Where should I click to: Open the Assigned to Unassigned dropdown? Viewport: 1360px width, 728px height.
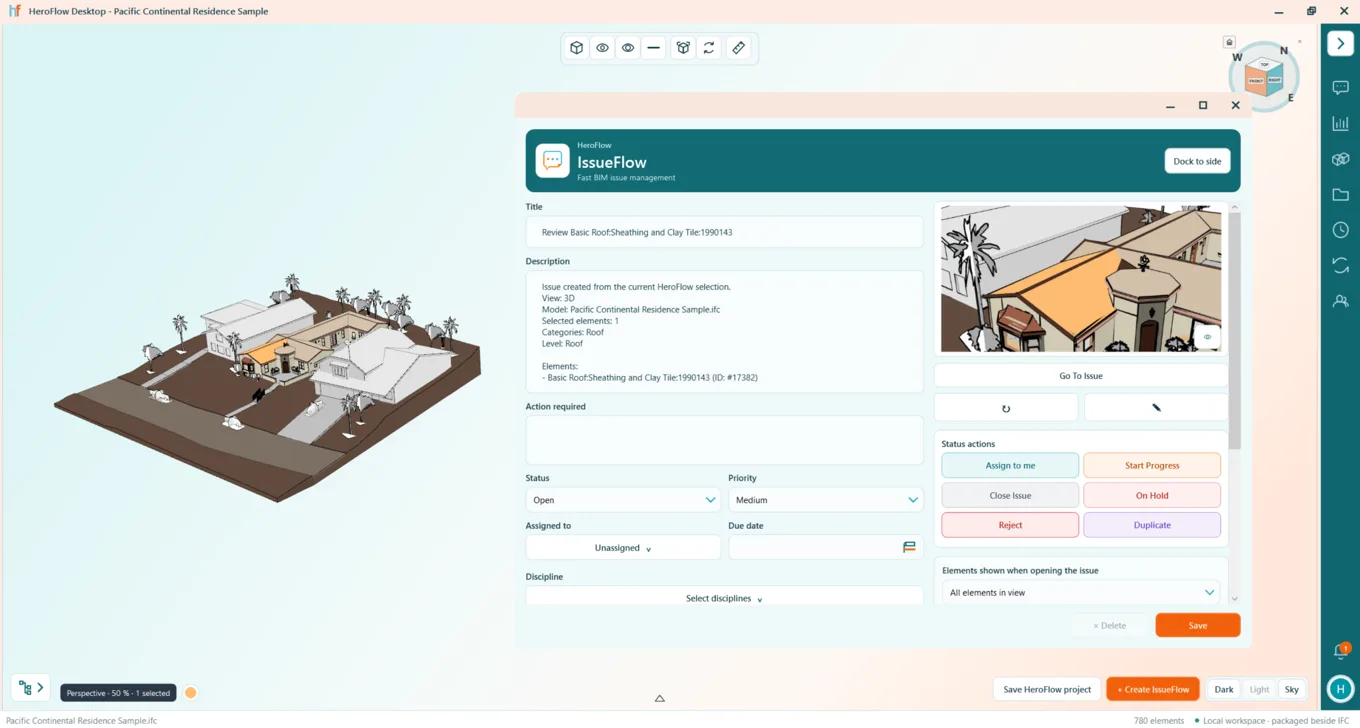[x=623, y=548]
